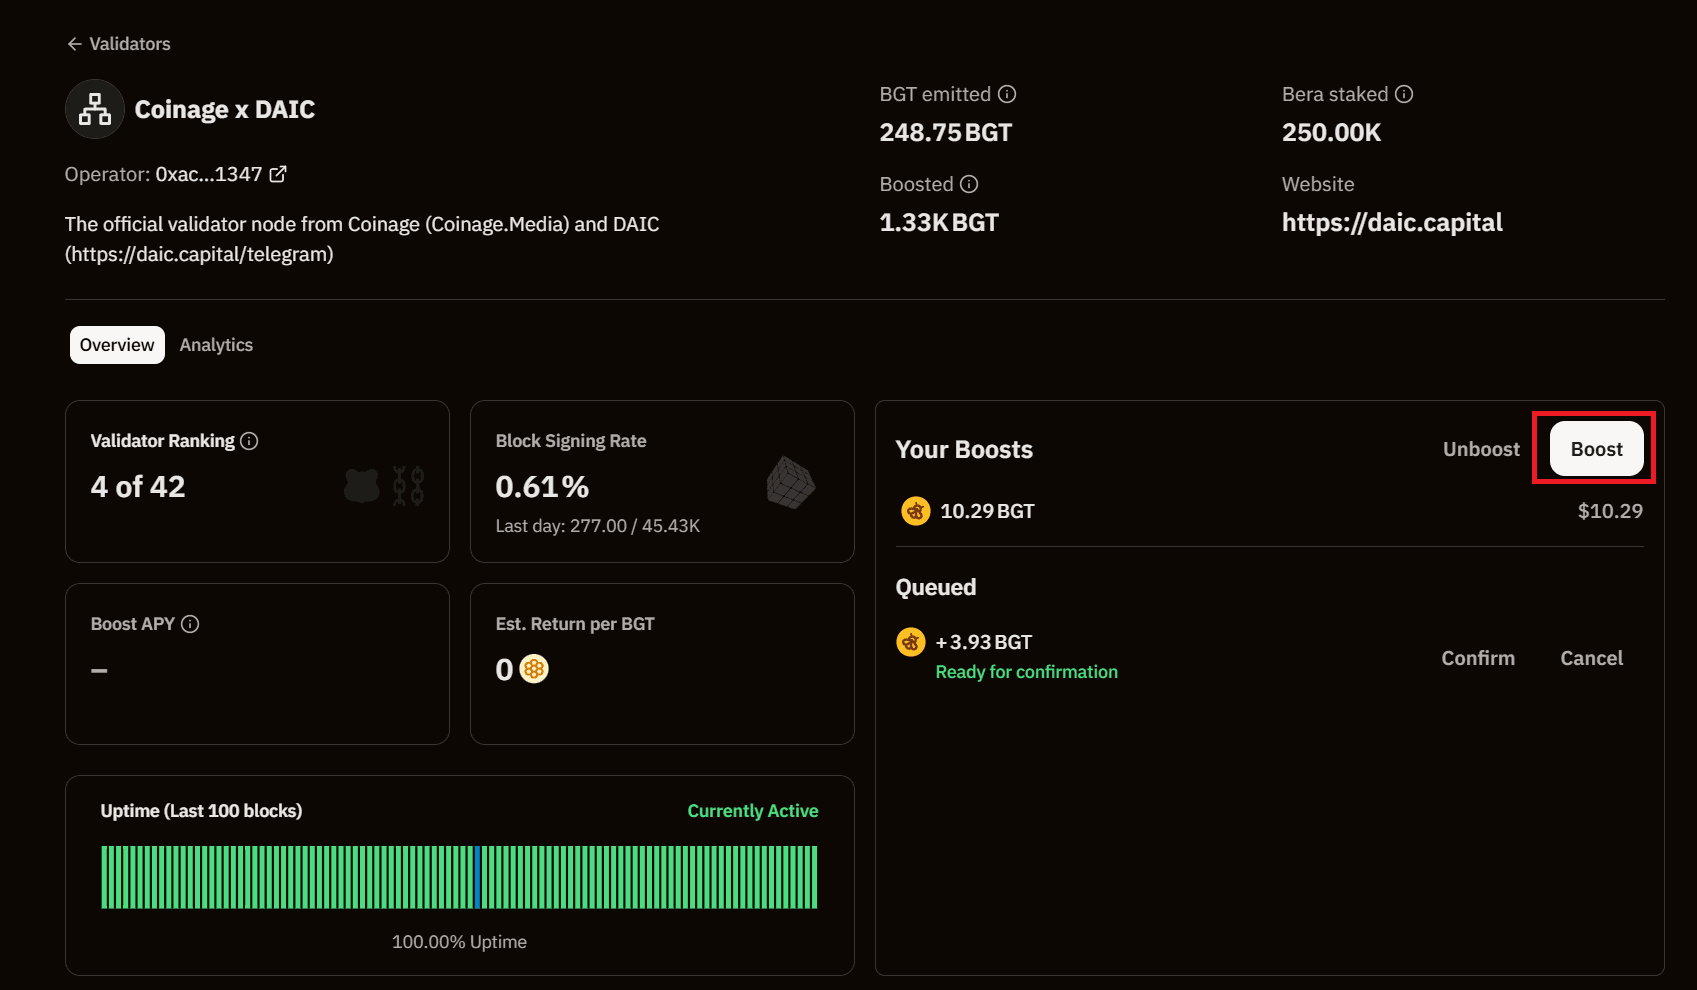1697x990 pixels.
Task: Select the Overview tab
Action: pyautogui.click(x=117, y=345)
